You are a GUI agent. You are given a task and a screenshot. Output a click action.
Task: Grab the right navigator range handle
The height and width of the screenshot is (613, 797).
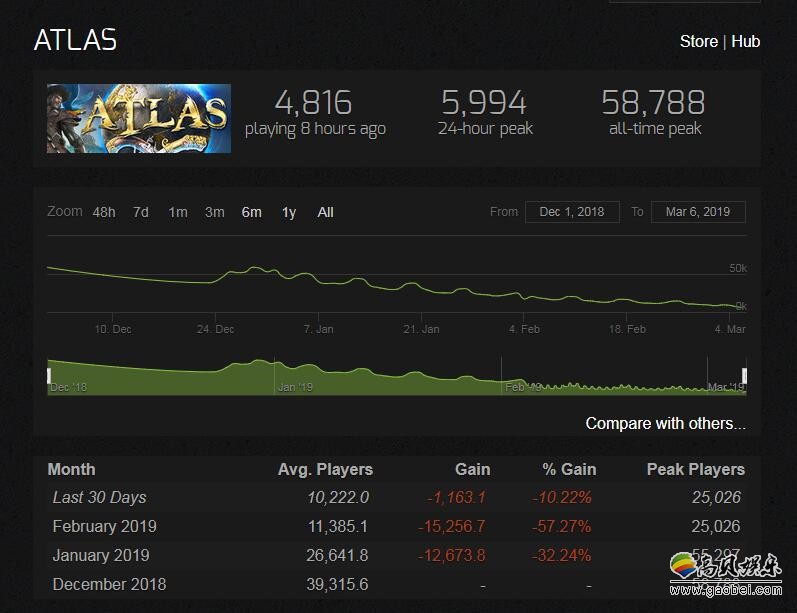(744, 376)
